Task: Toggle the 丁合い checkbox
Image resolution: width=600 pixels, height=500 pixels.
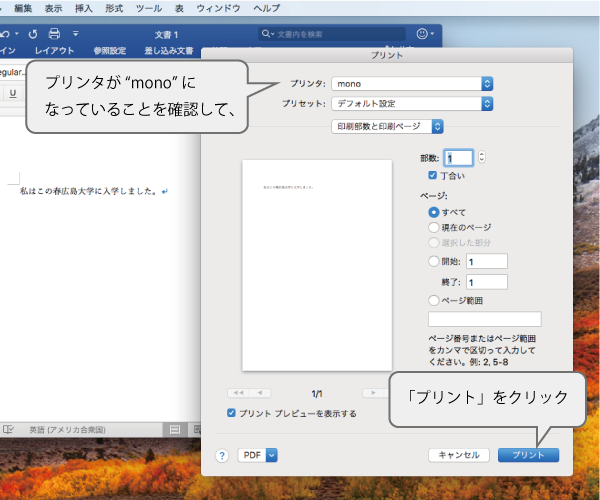Action: [x=432, y=175]
